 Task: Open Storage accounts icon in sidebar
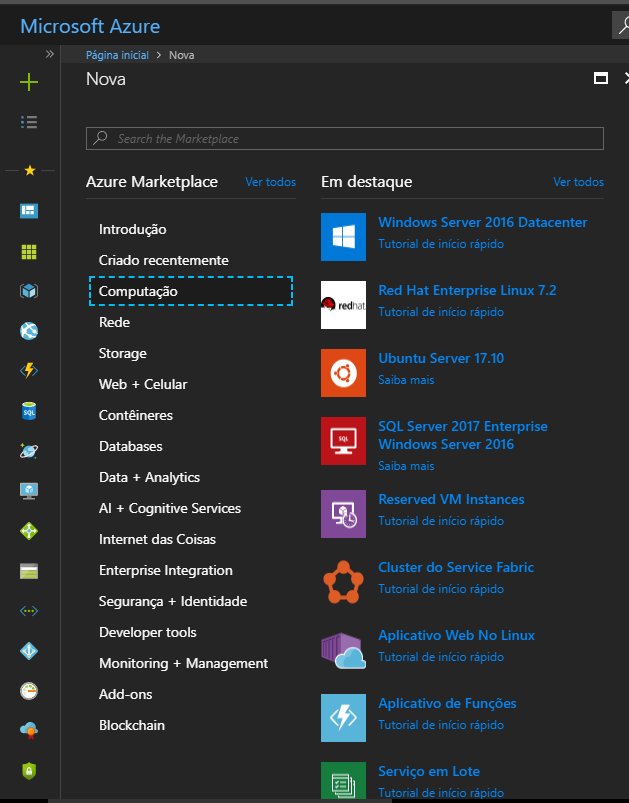[x=29, y=571]
